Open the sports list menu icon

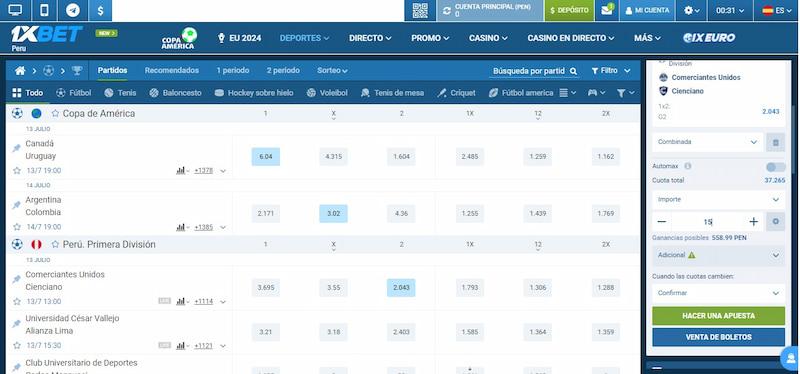pos(567,93)
